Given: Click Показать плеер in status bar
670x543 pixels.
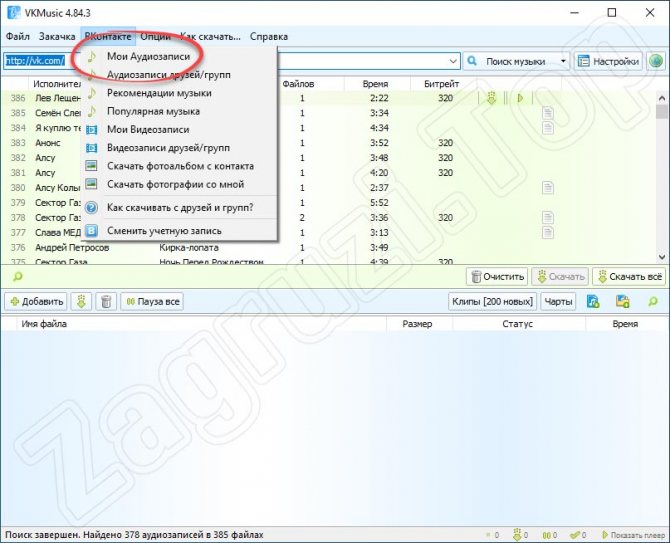Looking at the screenshot, I should click(x=633, y=535).
